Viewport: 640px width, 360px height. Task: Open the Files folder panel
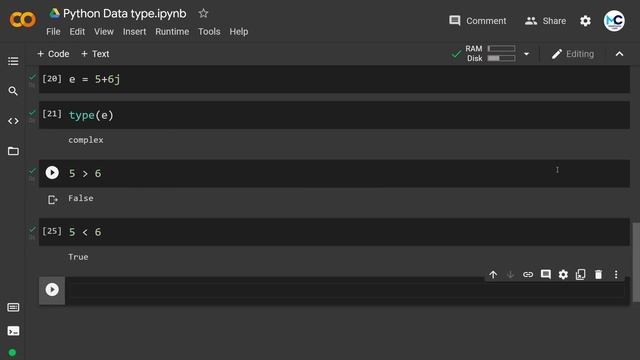click(13, 151)
